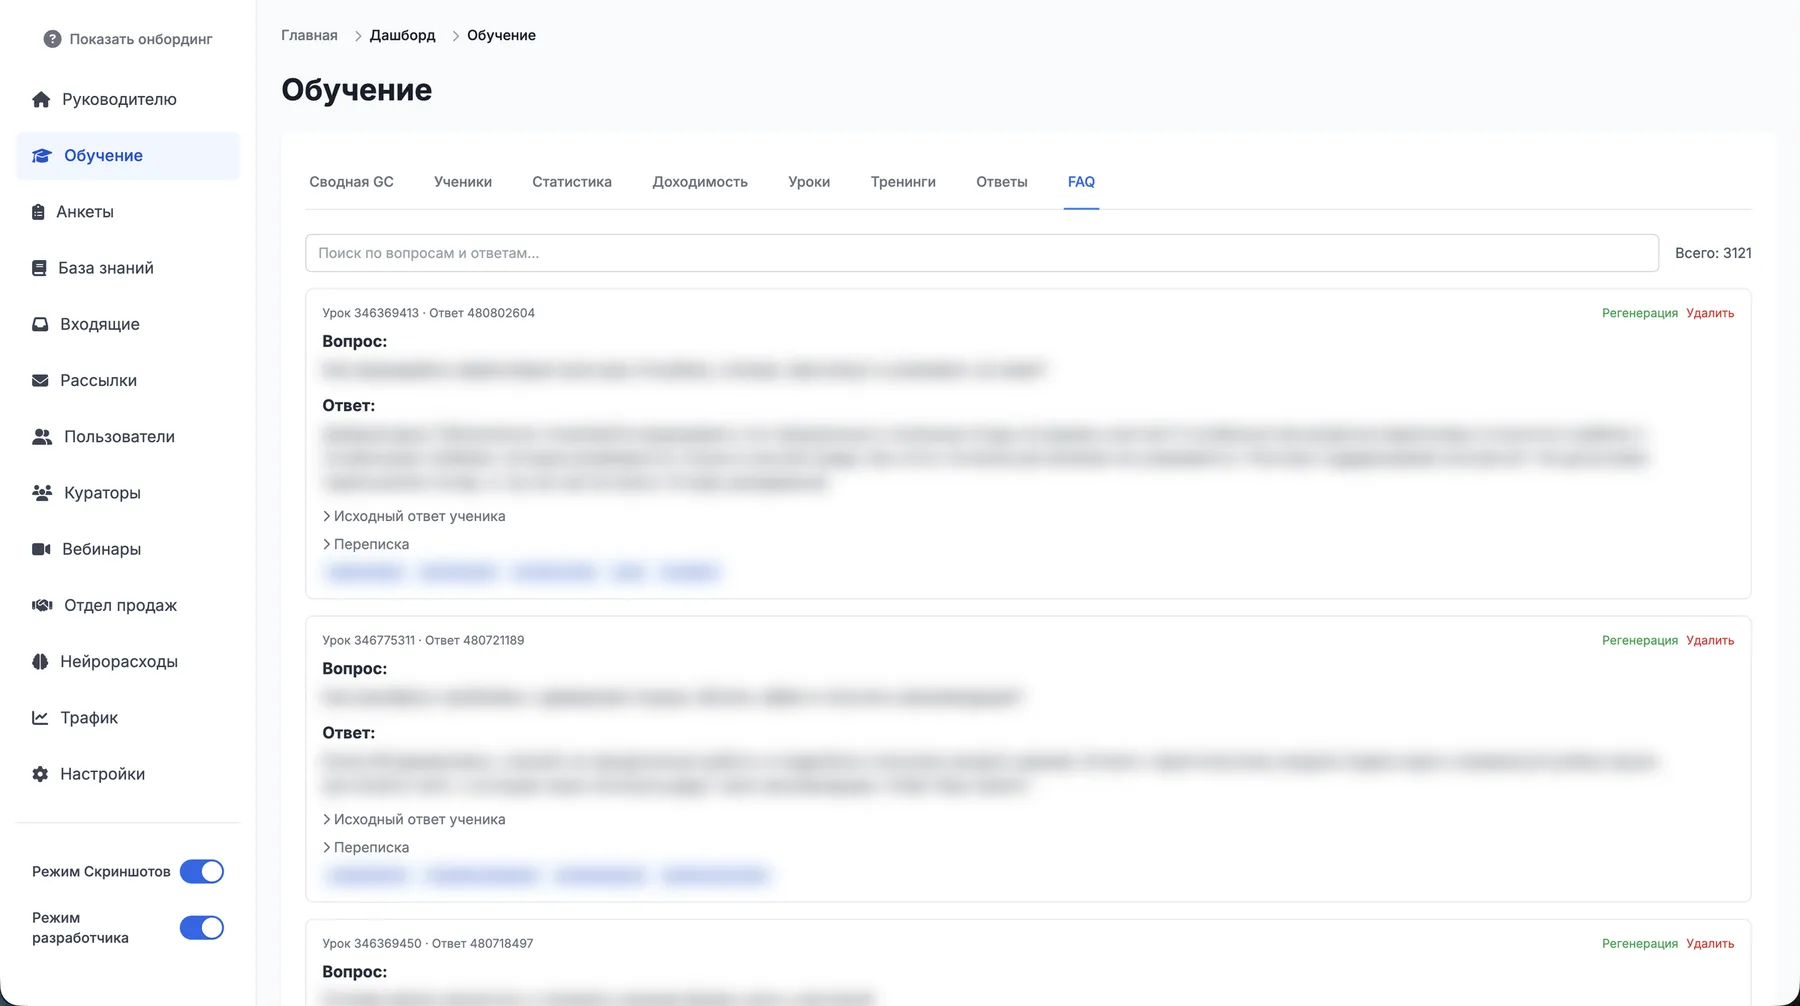Click the Всего: 3121 counter

pos(1713,253)
